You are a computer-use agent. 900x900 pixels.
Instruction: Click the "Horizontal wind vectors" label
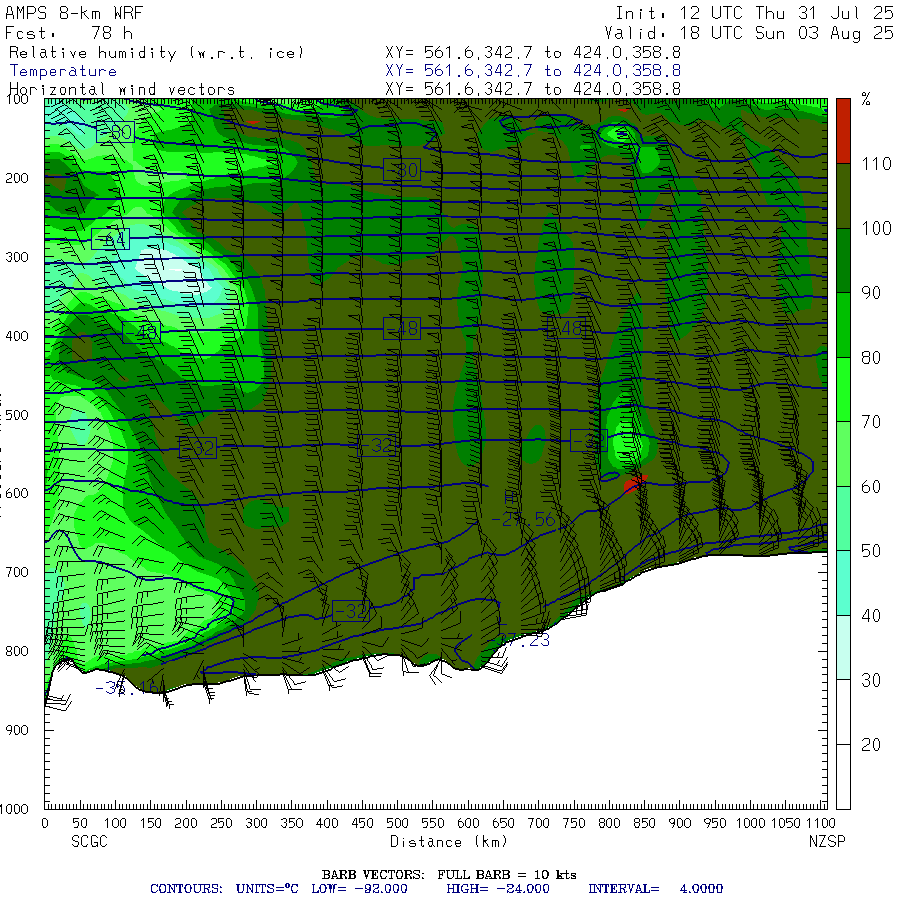pos(122,90)
